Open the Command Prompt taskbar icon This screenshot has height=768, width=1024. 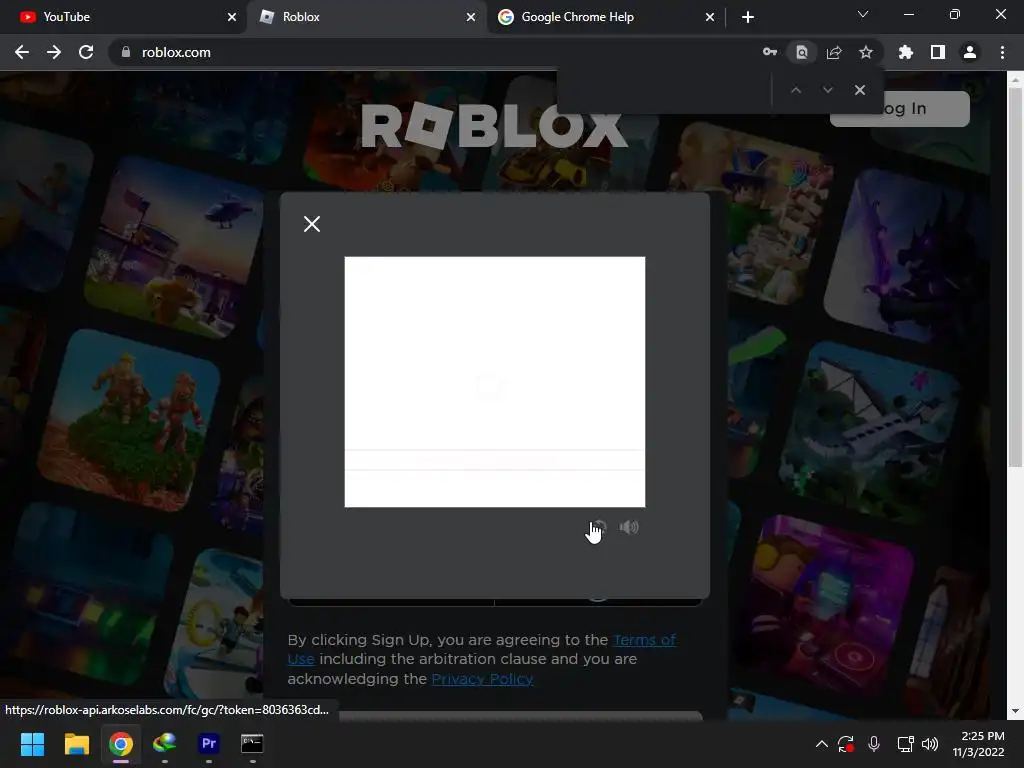point(252,744)
